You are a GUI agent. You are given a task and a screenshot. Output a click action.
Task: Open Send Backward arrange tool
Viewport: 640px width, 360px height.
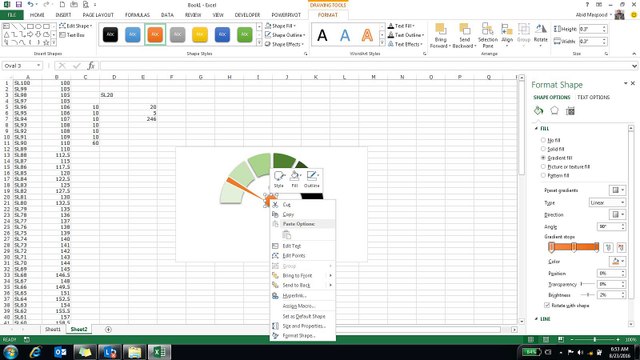point(464,36)
